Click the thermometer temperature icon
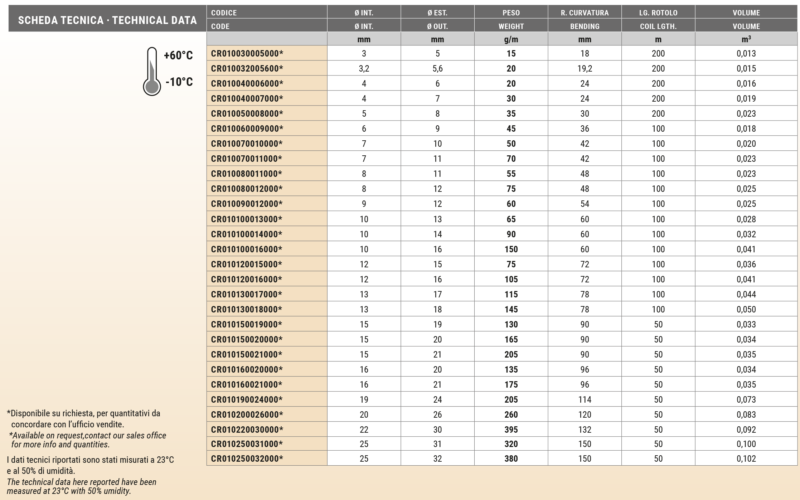The height and width of the screenshot is (500, 800). coord(152,71)
